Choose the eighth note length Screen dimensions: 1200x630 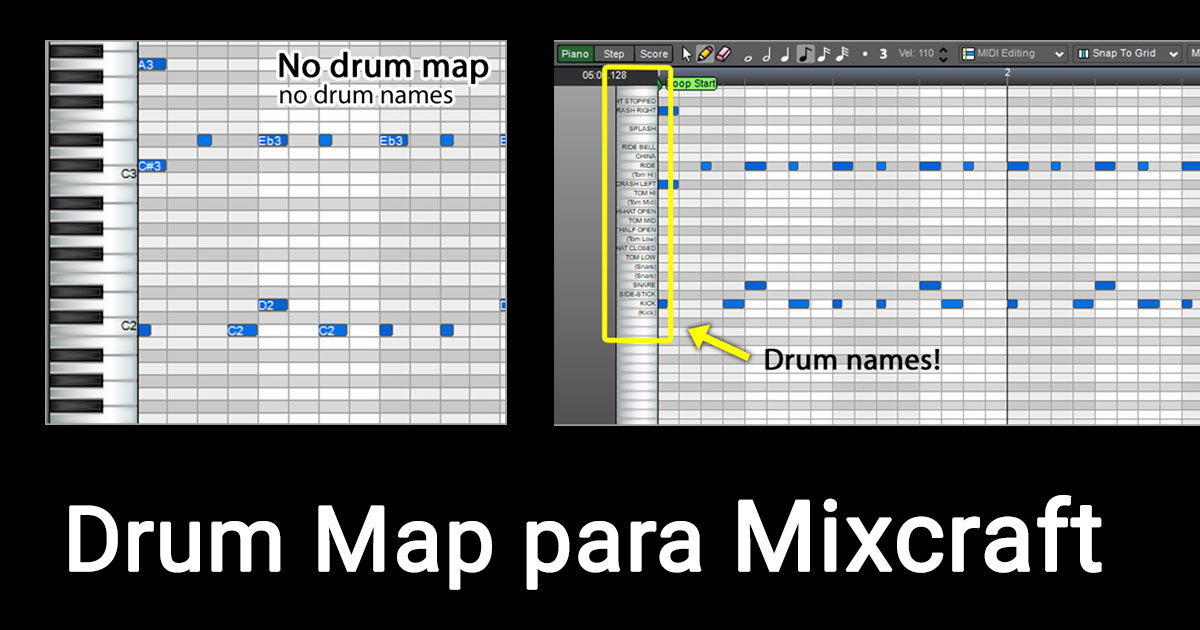[x=805, y=54]
